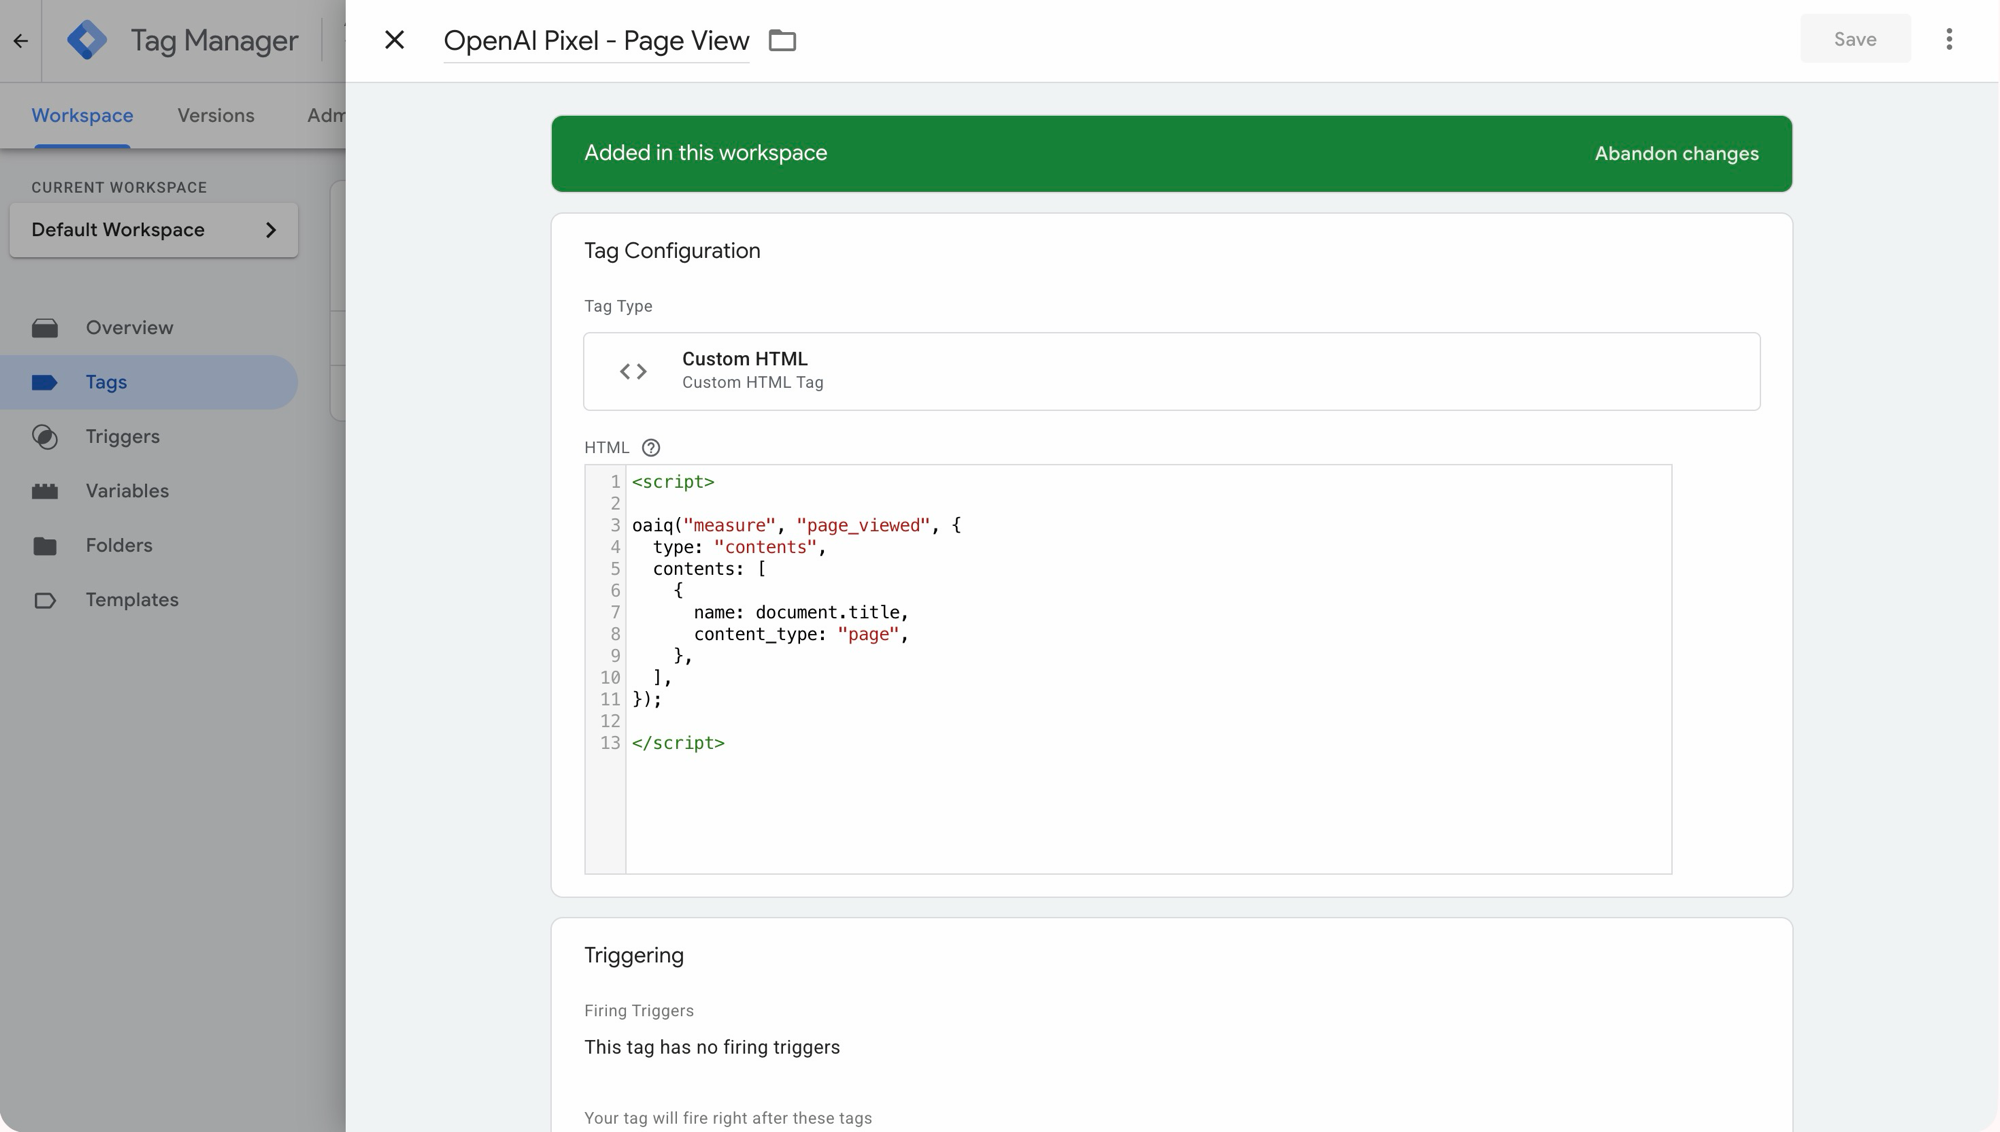
Task: Close the tag editor panel
Action: 394,40
